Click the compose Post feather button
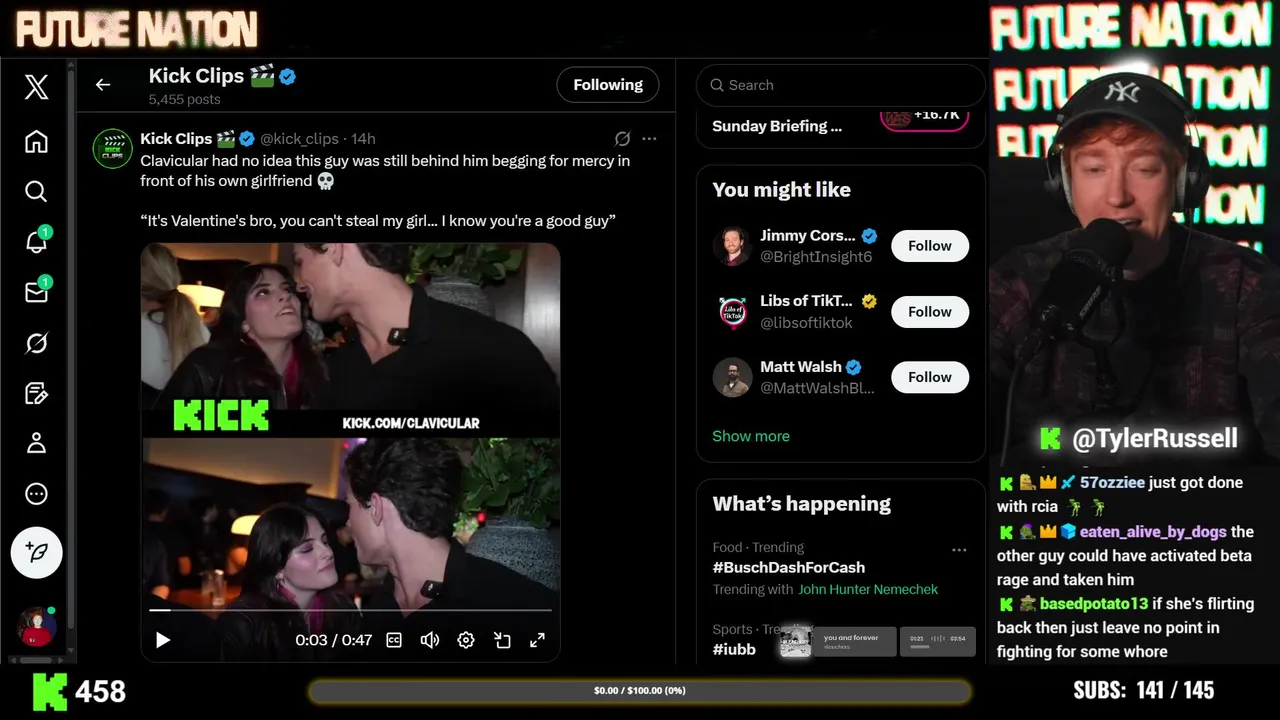 point(37,552)
